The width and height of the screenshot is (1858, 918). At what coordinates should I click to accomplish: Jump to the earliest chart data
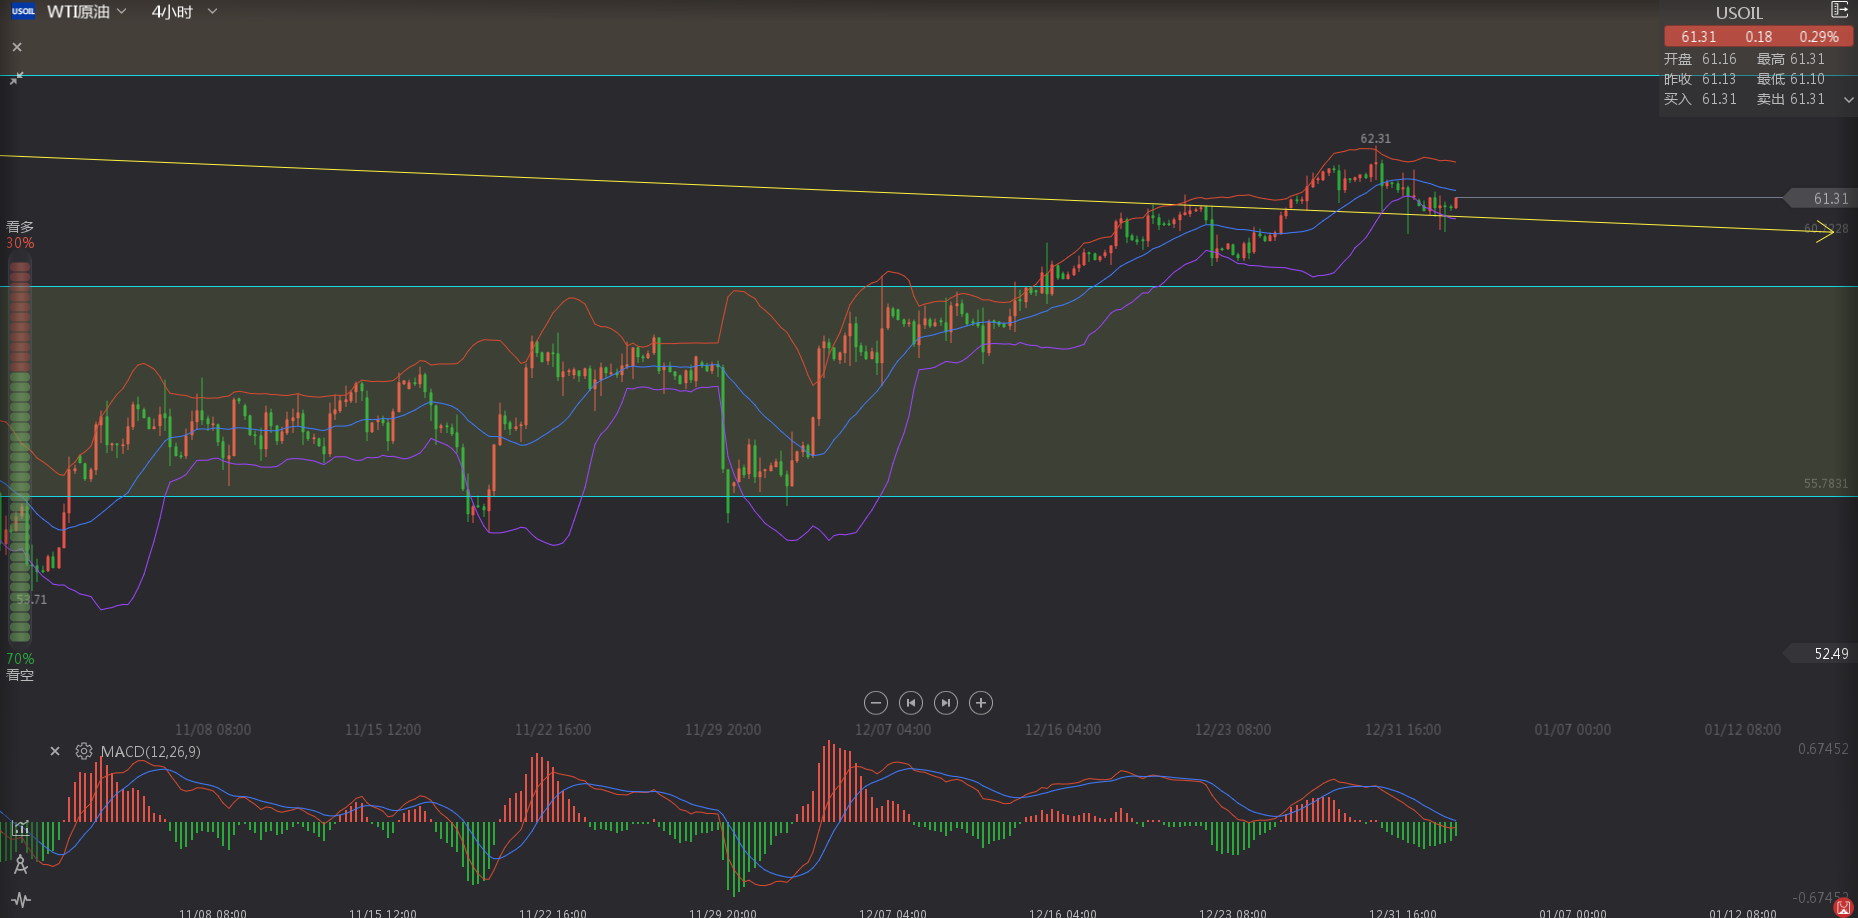click(910, 703)
